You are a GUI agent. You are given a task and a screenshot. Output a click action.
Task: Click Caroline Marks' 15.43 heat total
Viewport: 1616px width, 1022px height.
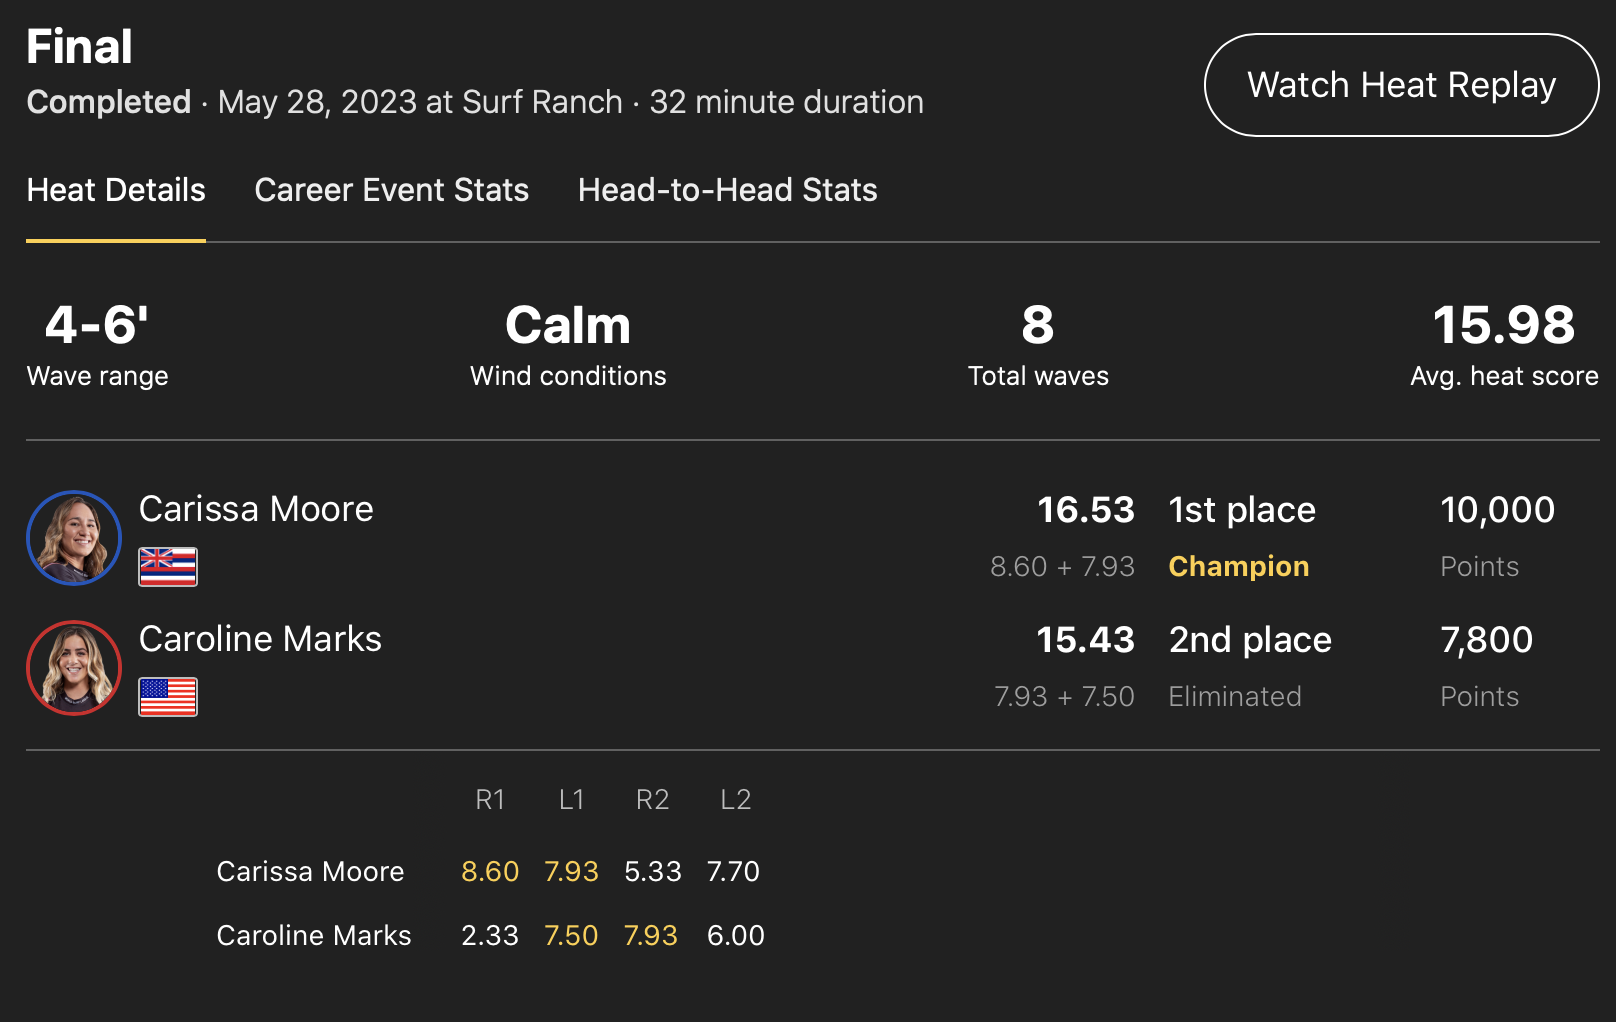tap(1085, 640)
